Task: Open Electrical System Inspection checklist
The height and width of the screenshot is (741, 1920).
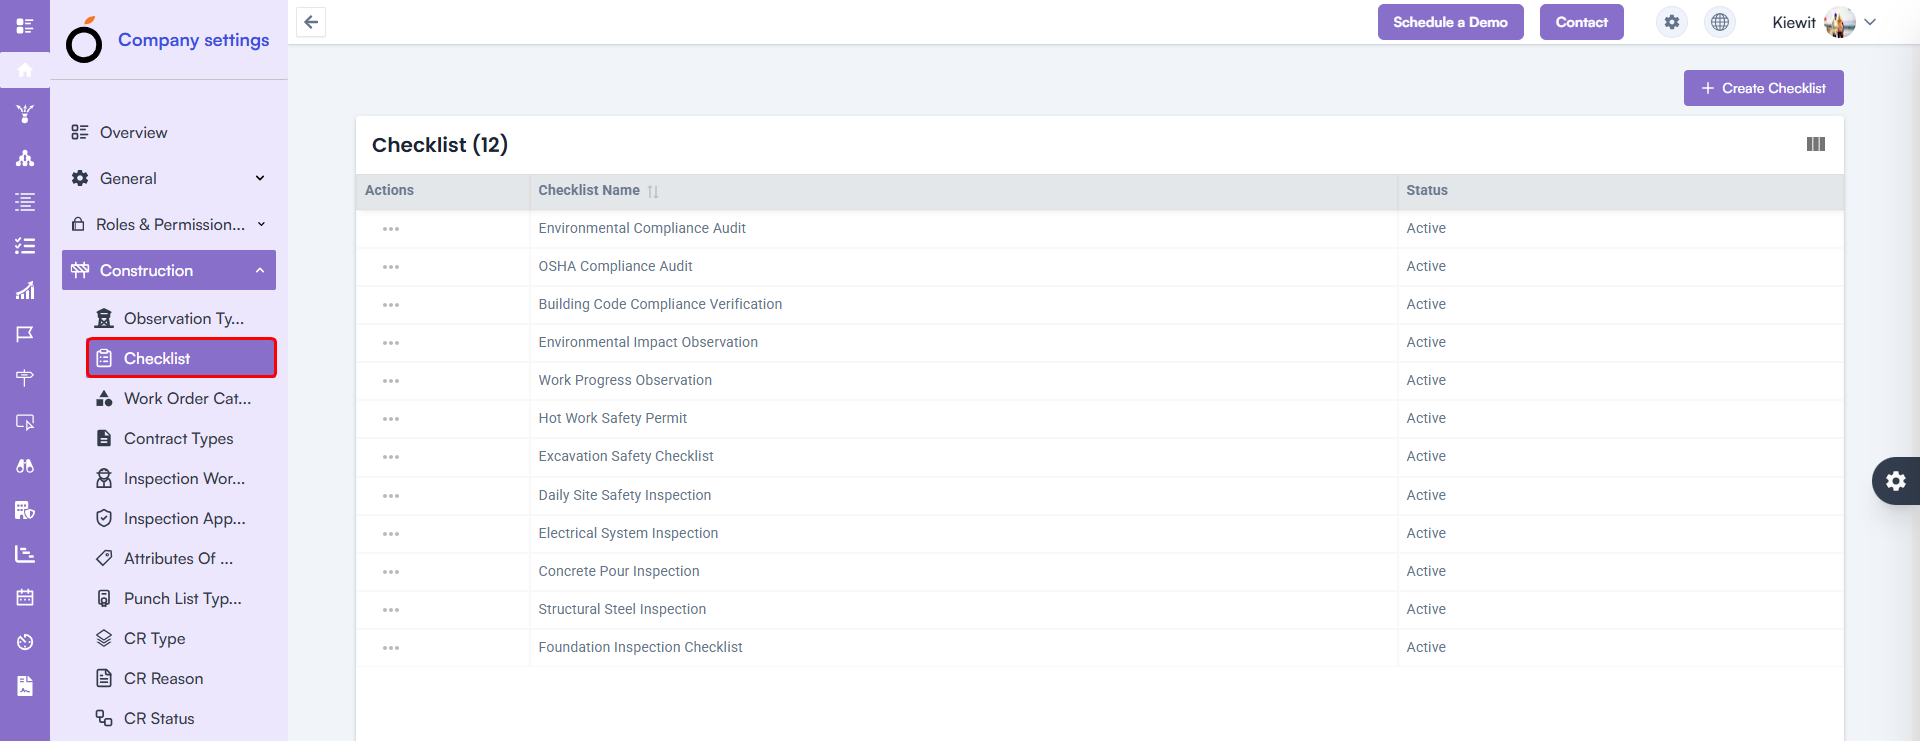Action: click(628, 533)
